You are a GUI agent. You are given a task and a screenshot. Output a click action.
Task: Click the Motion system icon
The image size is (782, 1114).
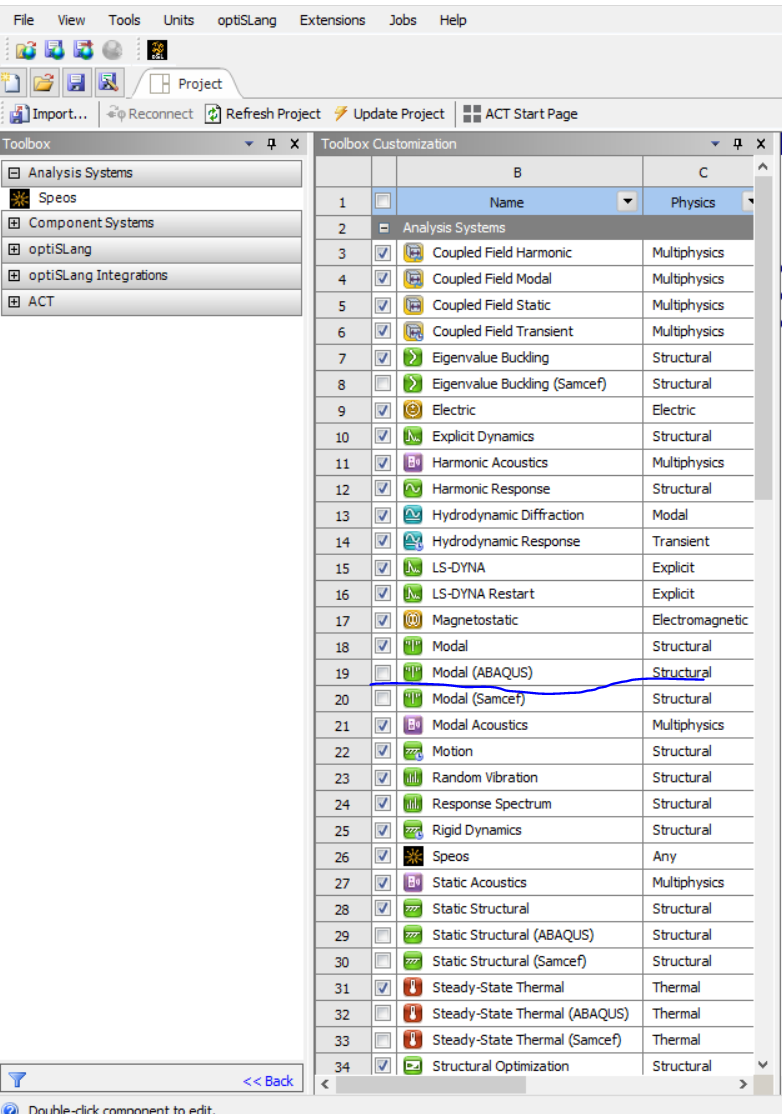coord(413,751)
